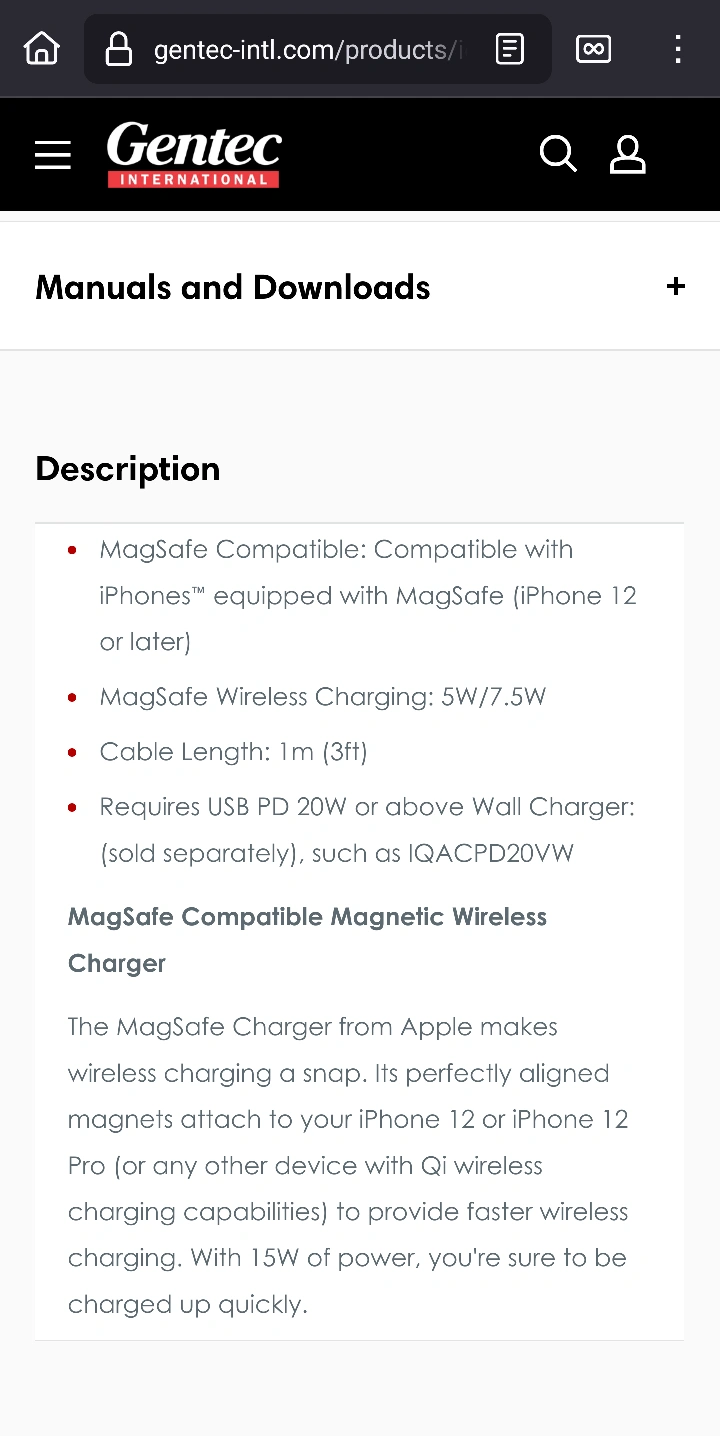The width and height of the screenshot is (720, 1436).
Task: Open the tabs switcher infinity icon
Action: tap(593, 48)
